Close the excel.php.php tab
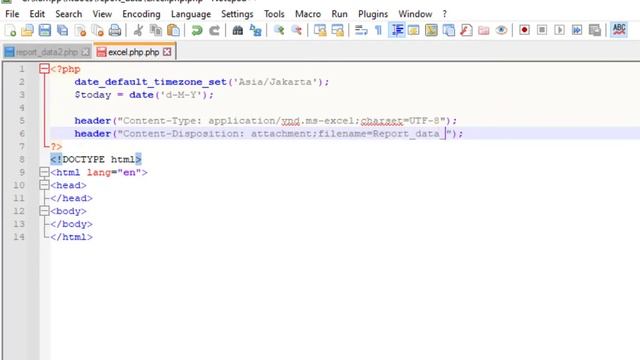Screen dimensions: 640x360 [x=167, y=52]
